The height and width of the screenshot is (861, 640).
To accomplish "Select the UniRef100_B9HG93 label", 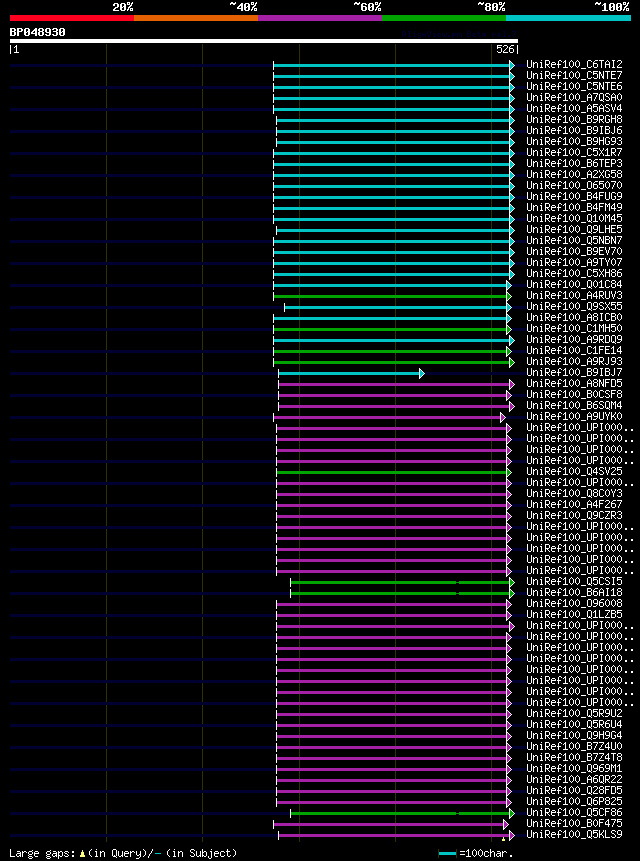I will click(x=574, y=142).
